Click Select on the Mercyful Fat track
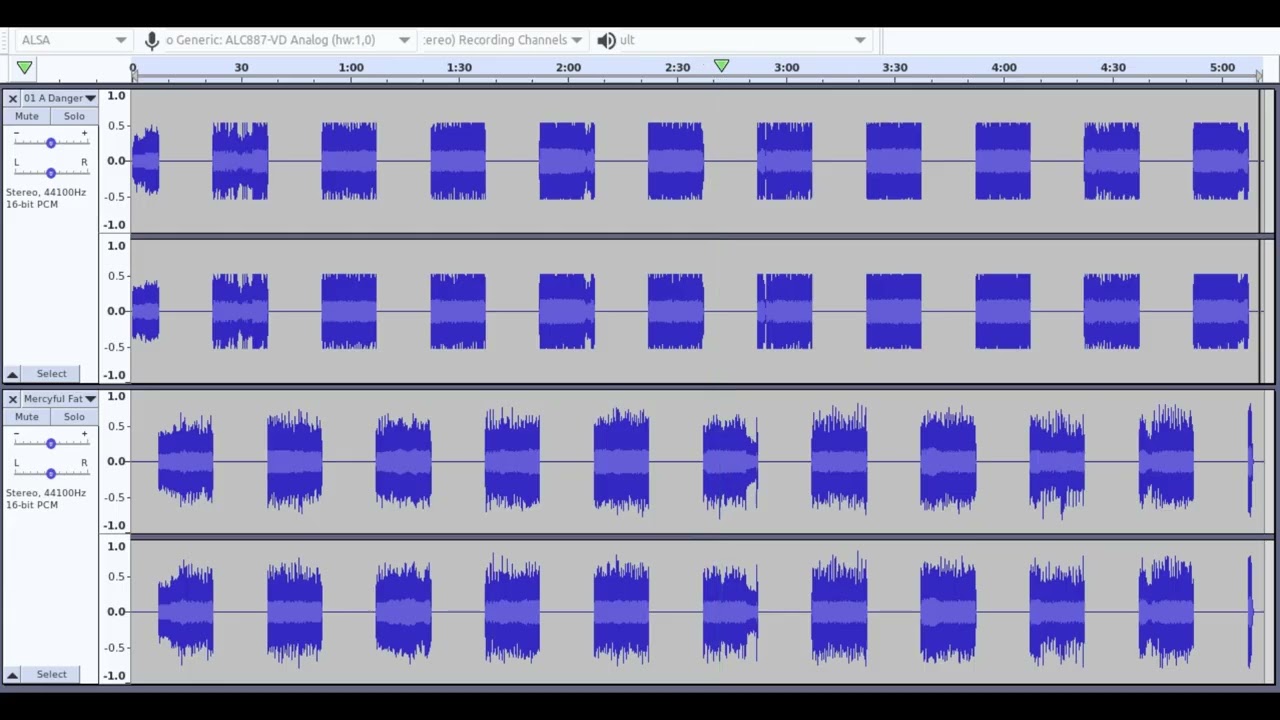The image size is (1280, 720). click(x=52, y=675)
